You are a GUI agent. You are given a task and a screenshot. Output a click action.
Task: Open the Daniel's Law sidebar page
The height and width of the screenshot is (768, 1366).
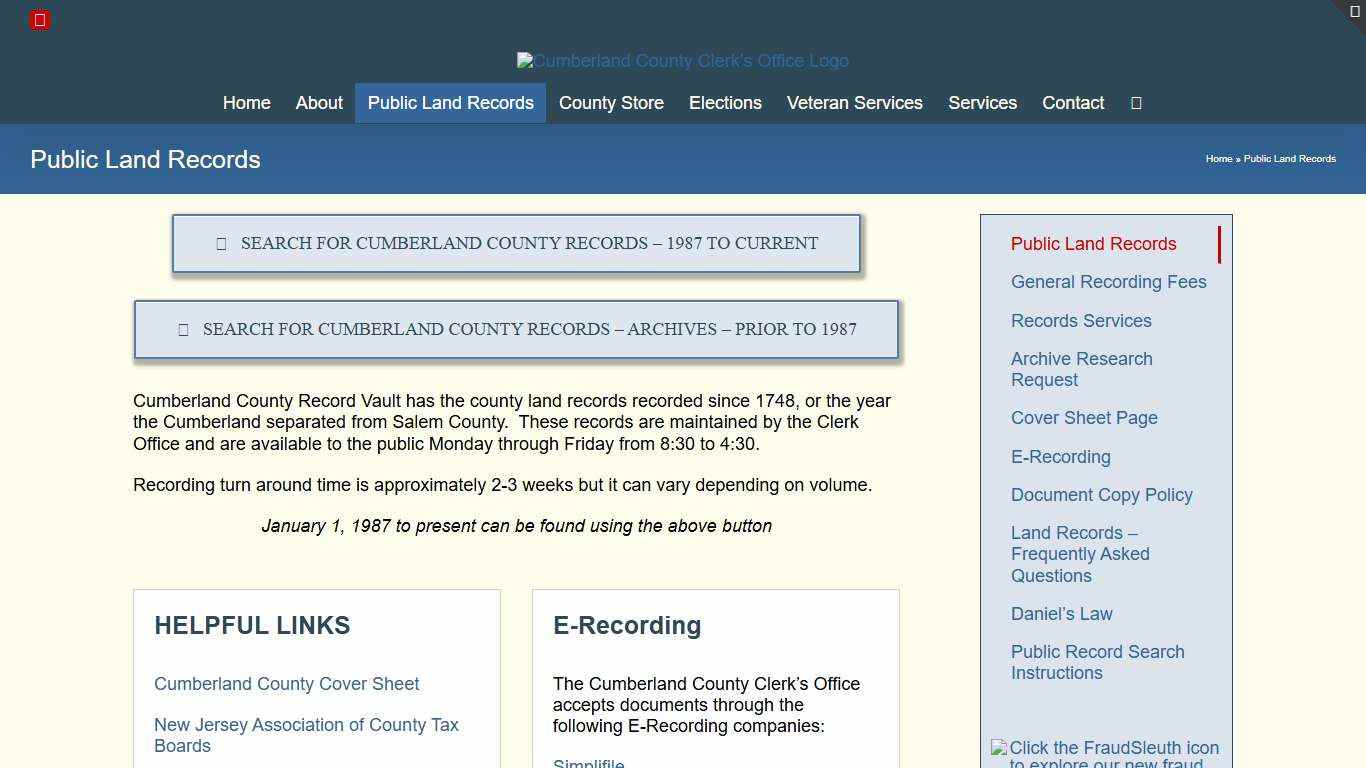pyautogui.click(x=1062, y=614)
